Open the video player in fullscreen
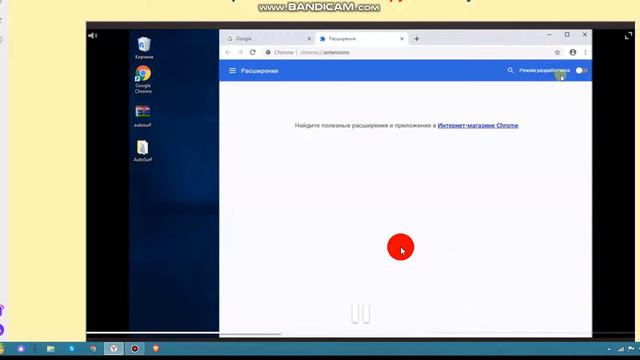Viewport: 640px width, 360px height. pos(628,36)
